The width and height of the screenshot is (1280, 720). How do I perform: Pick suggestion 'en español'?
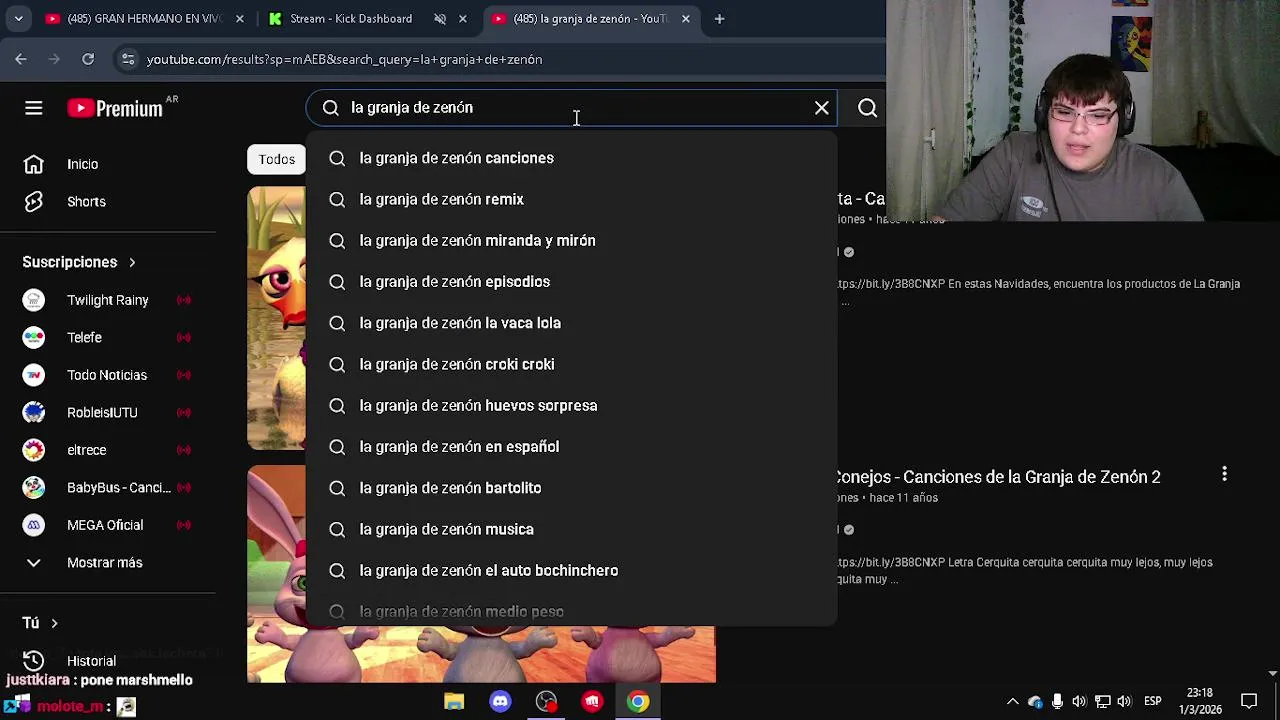coord(571,447)
